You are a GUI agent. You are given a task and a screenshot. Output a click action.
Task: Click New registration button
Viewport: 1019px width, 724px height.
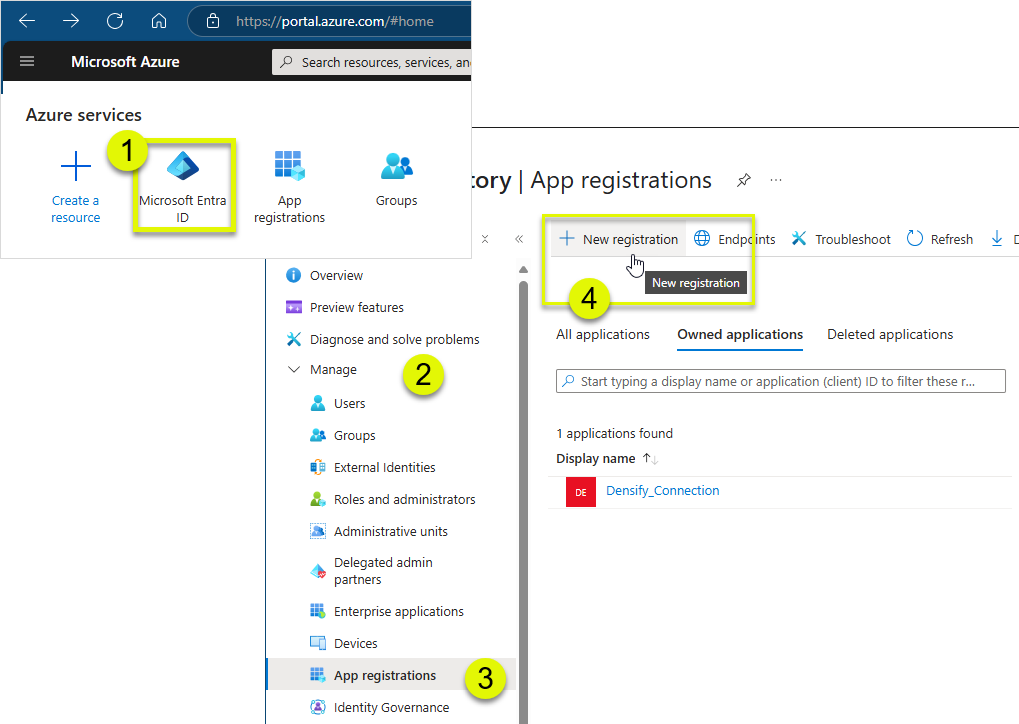click(618, 239)
